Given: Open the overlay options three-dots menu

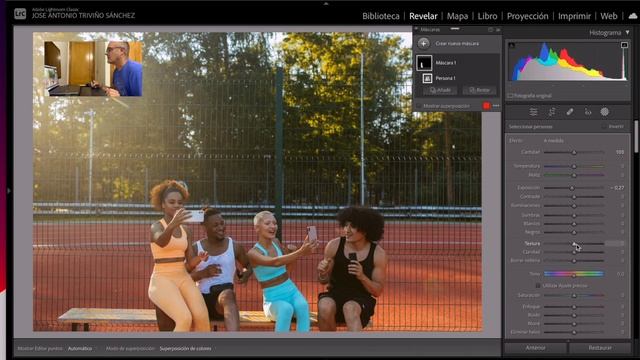Looking at the screenshot, I should click(x=496, y=106).
